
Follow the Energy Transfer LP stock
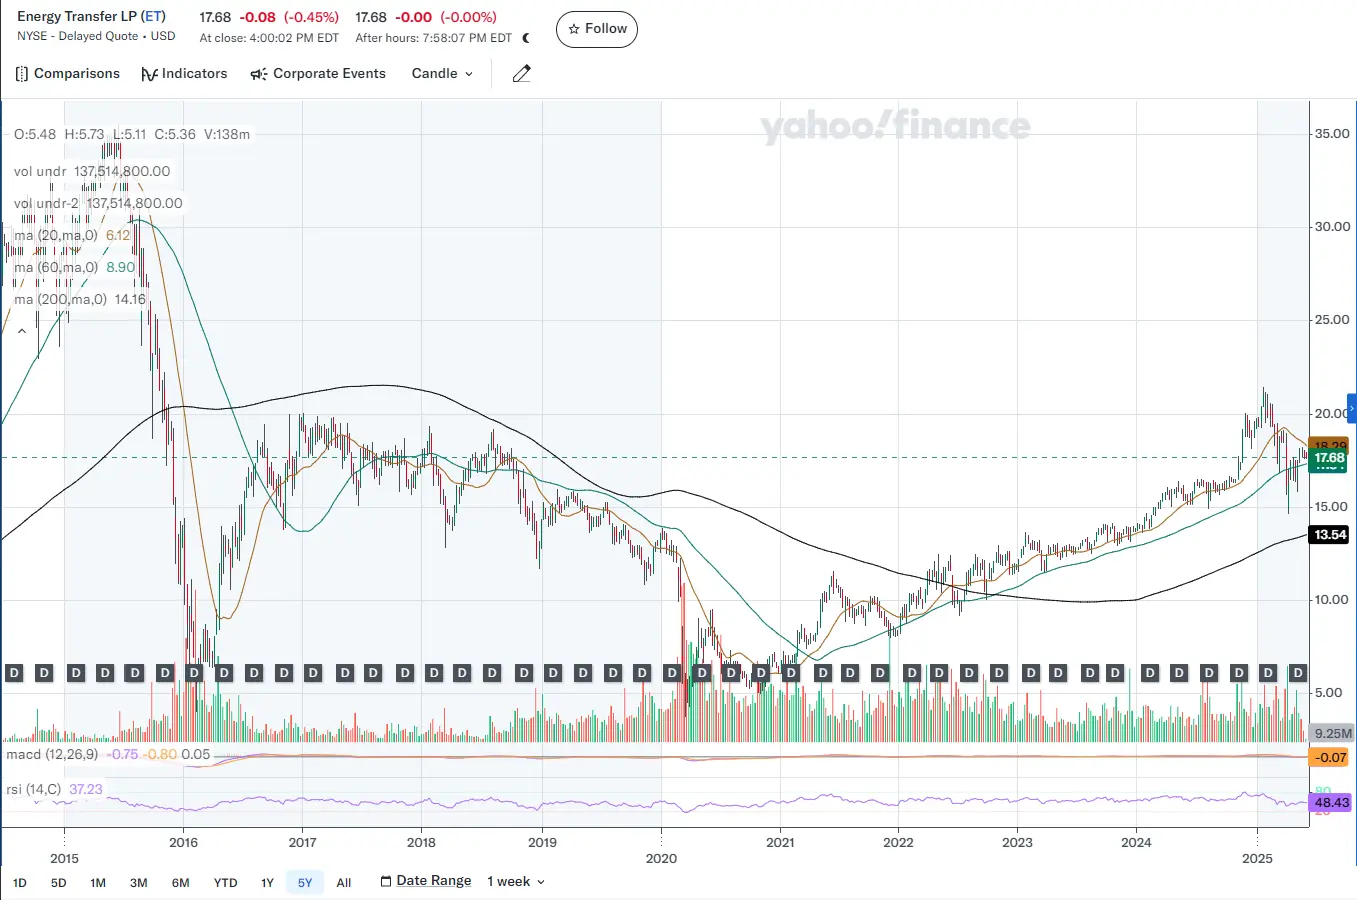596,29
